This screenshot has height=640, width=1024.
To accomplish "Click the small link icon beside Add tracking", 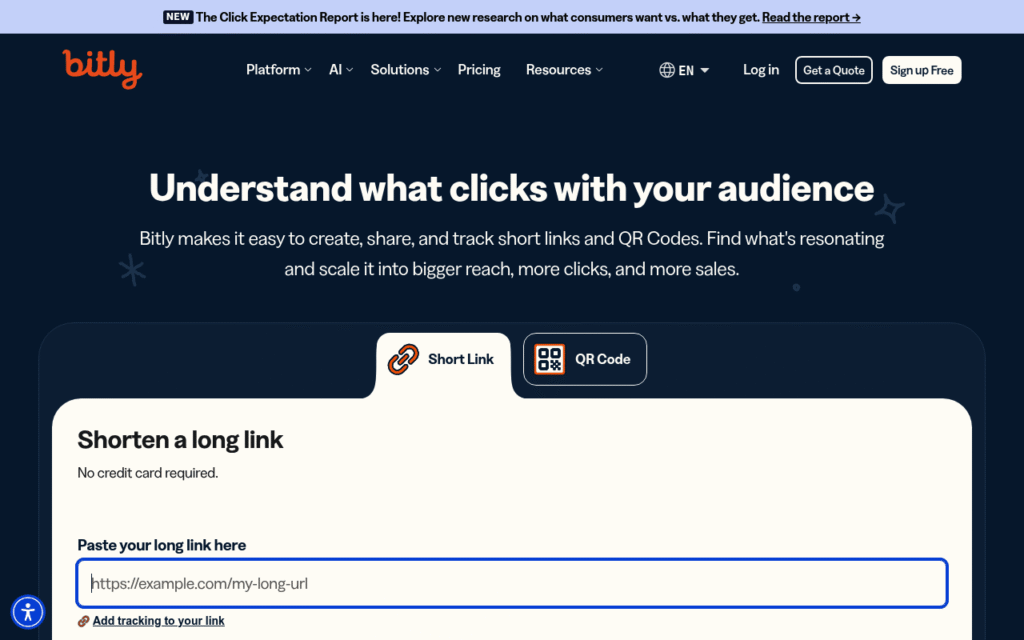I will (x=83, y=621).
